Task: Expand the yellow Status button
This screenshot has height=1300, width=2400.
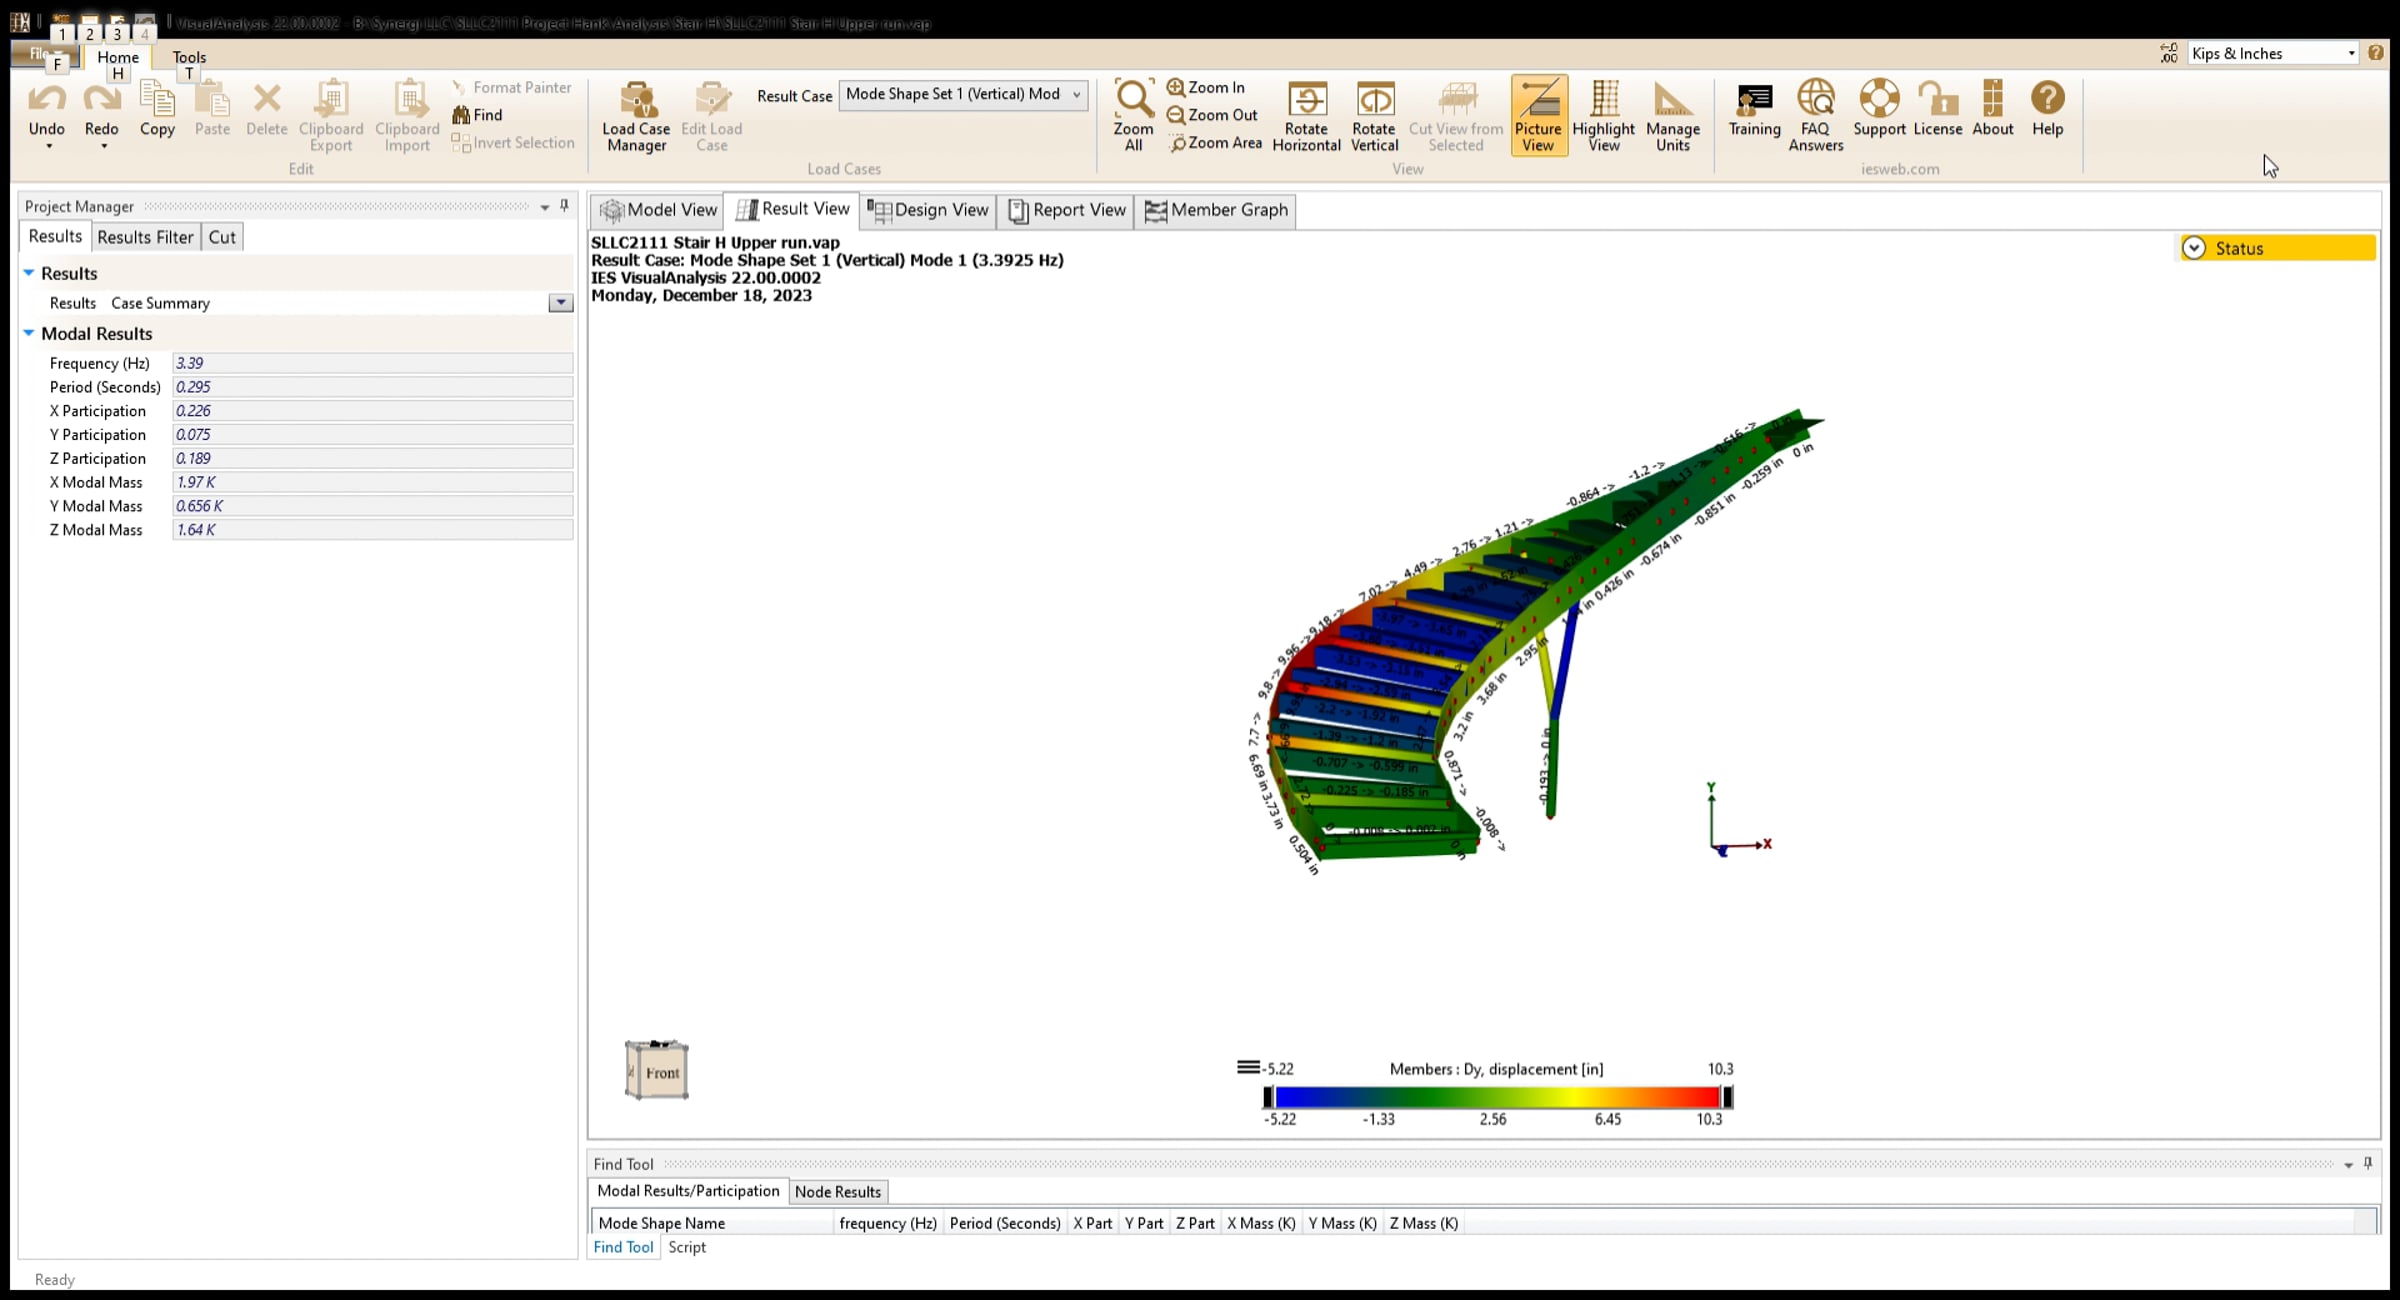Action: 2194,248
